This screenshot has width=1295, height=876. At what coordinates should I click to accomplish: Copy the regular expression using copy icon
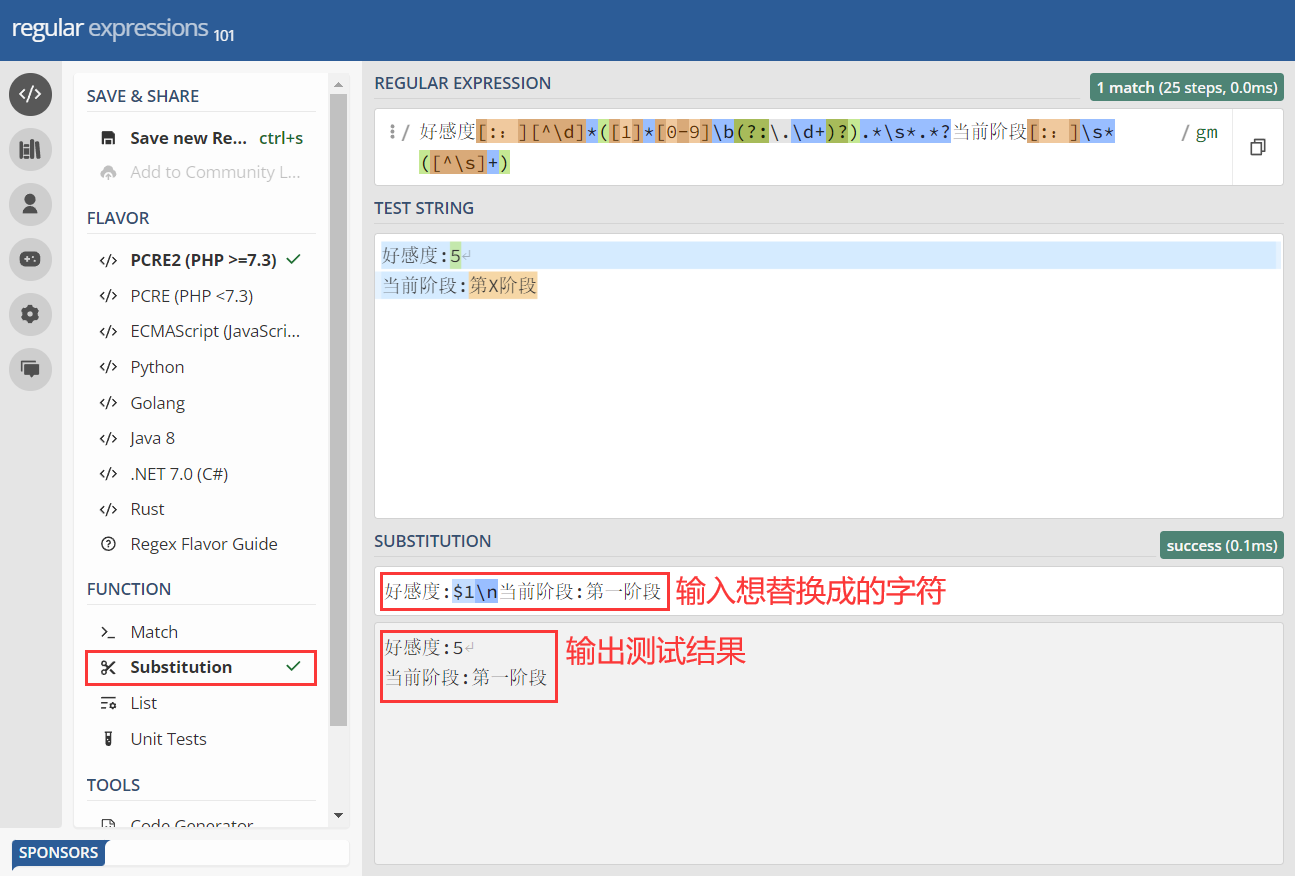coord(1257,146)
